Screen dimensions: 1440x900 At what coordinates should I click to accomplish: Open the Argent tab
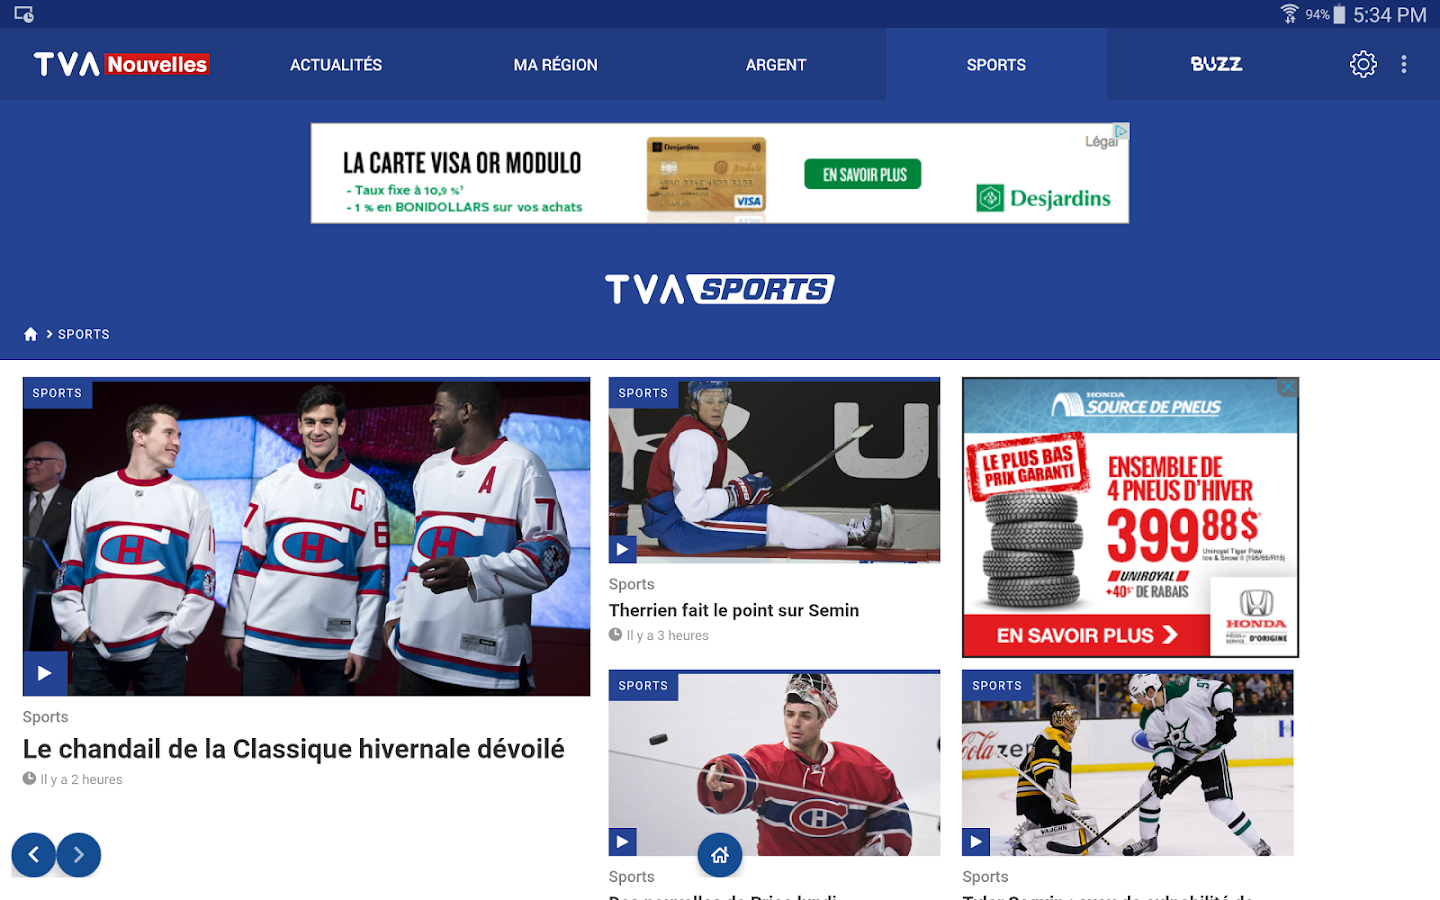776,64
